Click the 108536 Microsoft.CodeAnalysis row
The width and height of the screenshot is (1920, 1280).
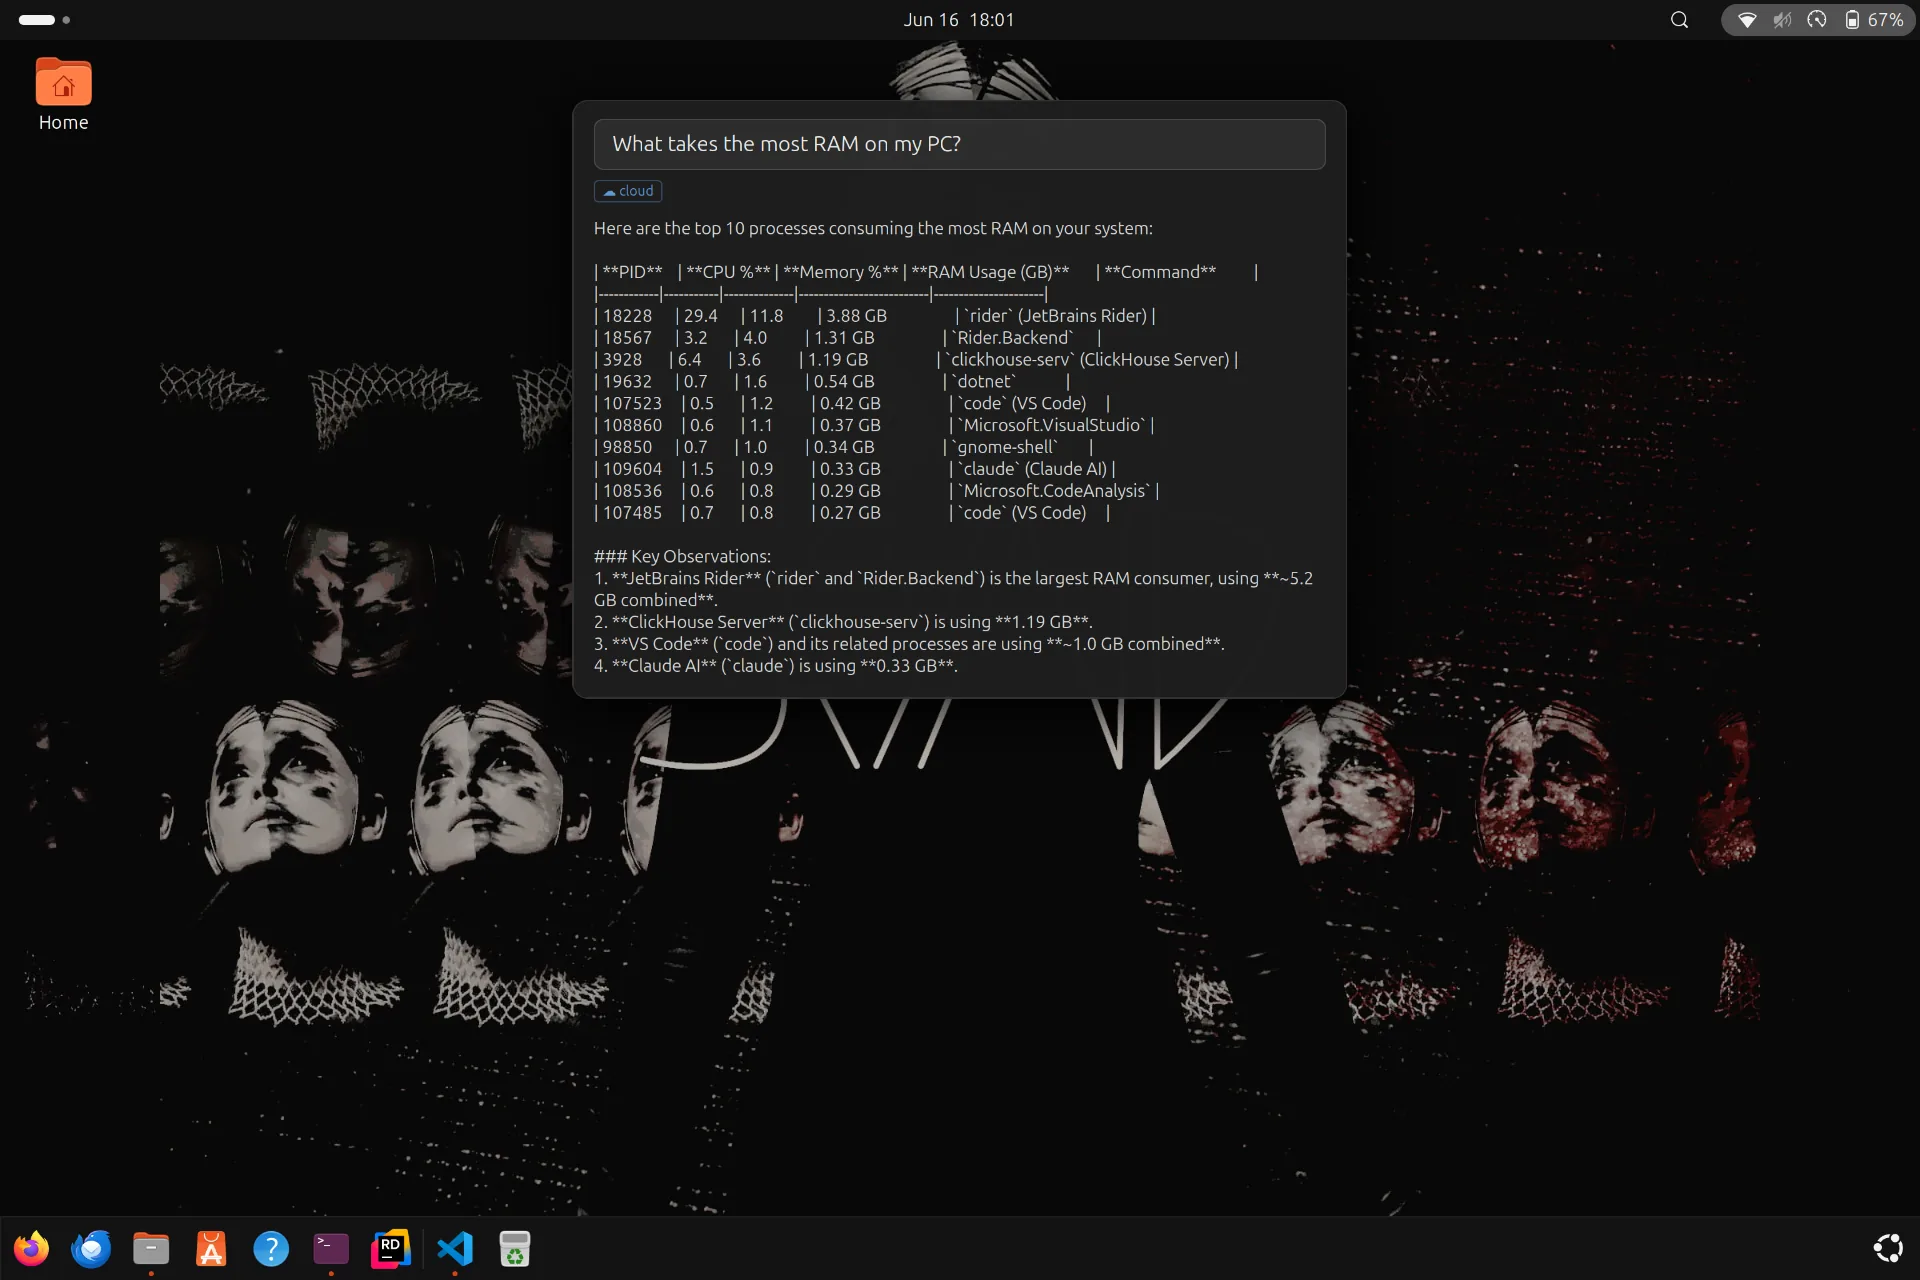pyautogui.click(x=877, y=491)
